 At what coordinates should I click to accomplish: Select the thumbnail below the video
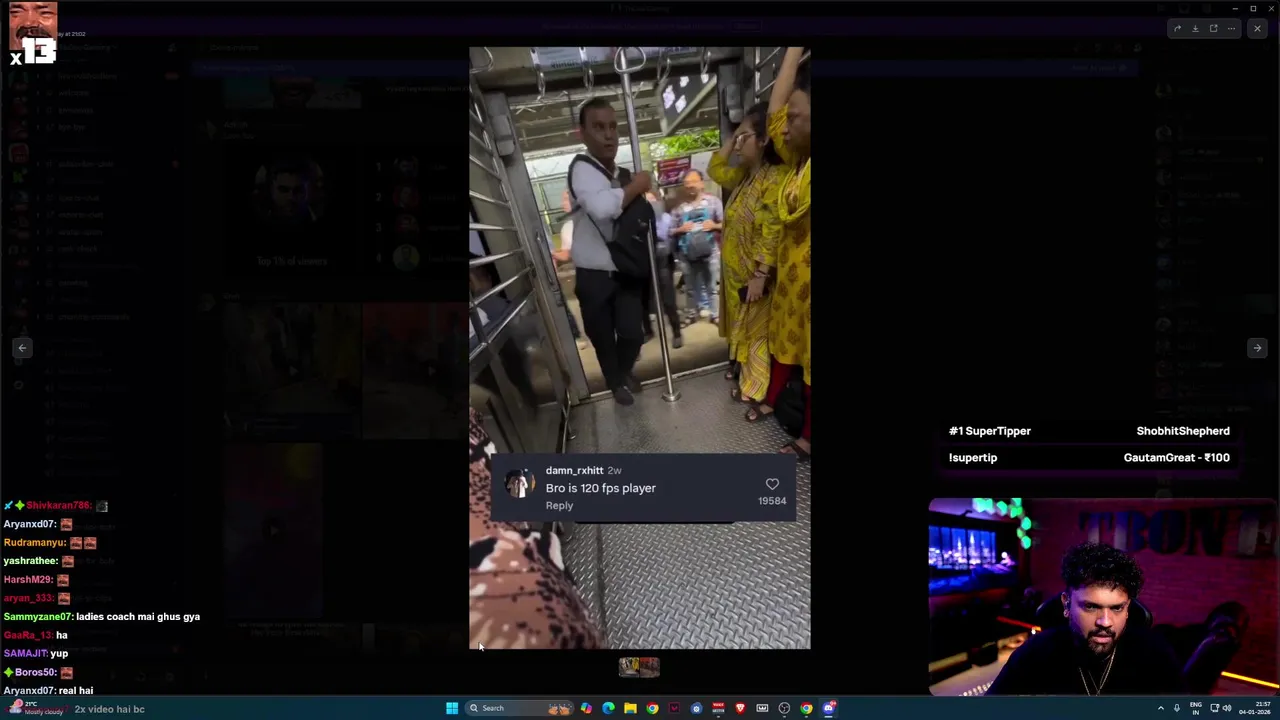639,666
